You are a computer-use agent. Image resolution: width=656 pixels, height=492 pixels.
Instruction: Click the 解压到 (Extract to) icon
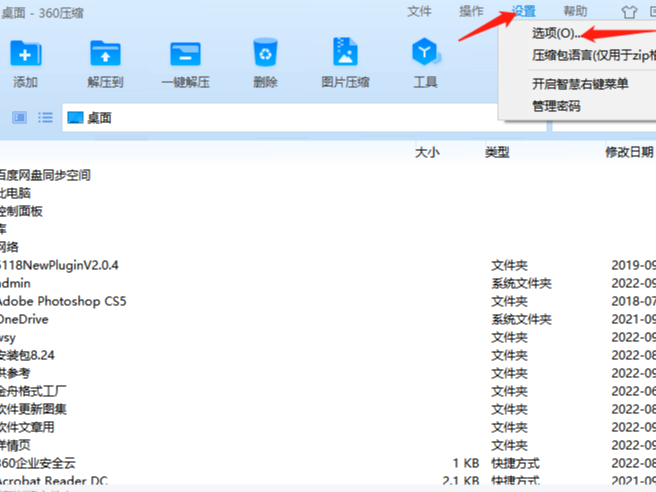tap(105, 53)
